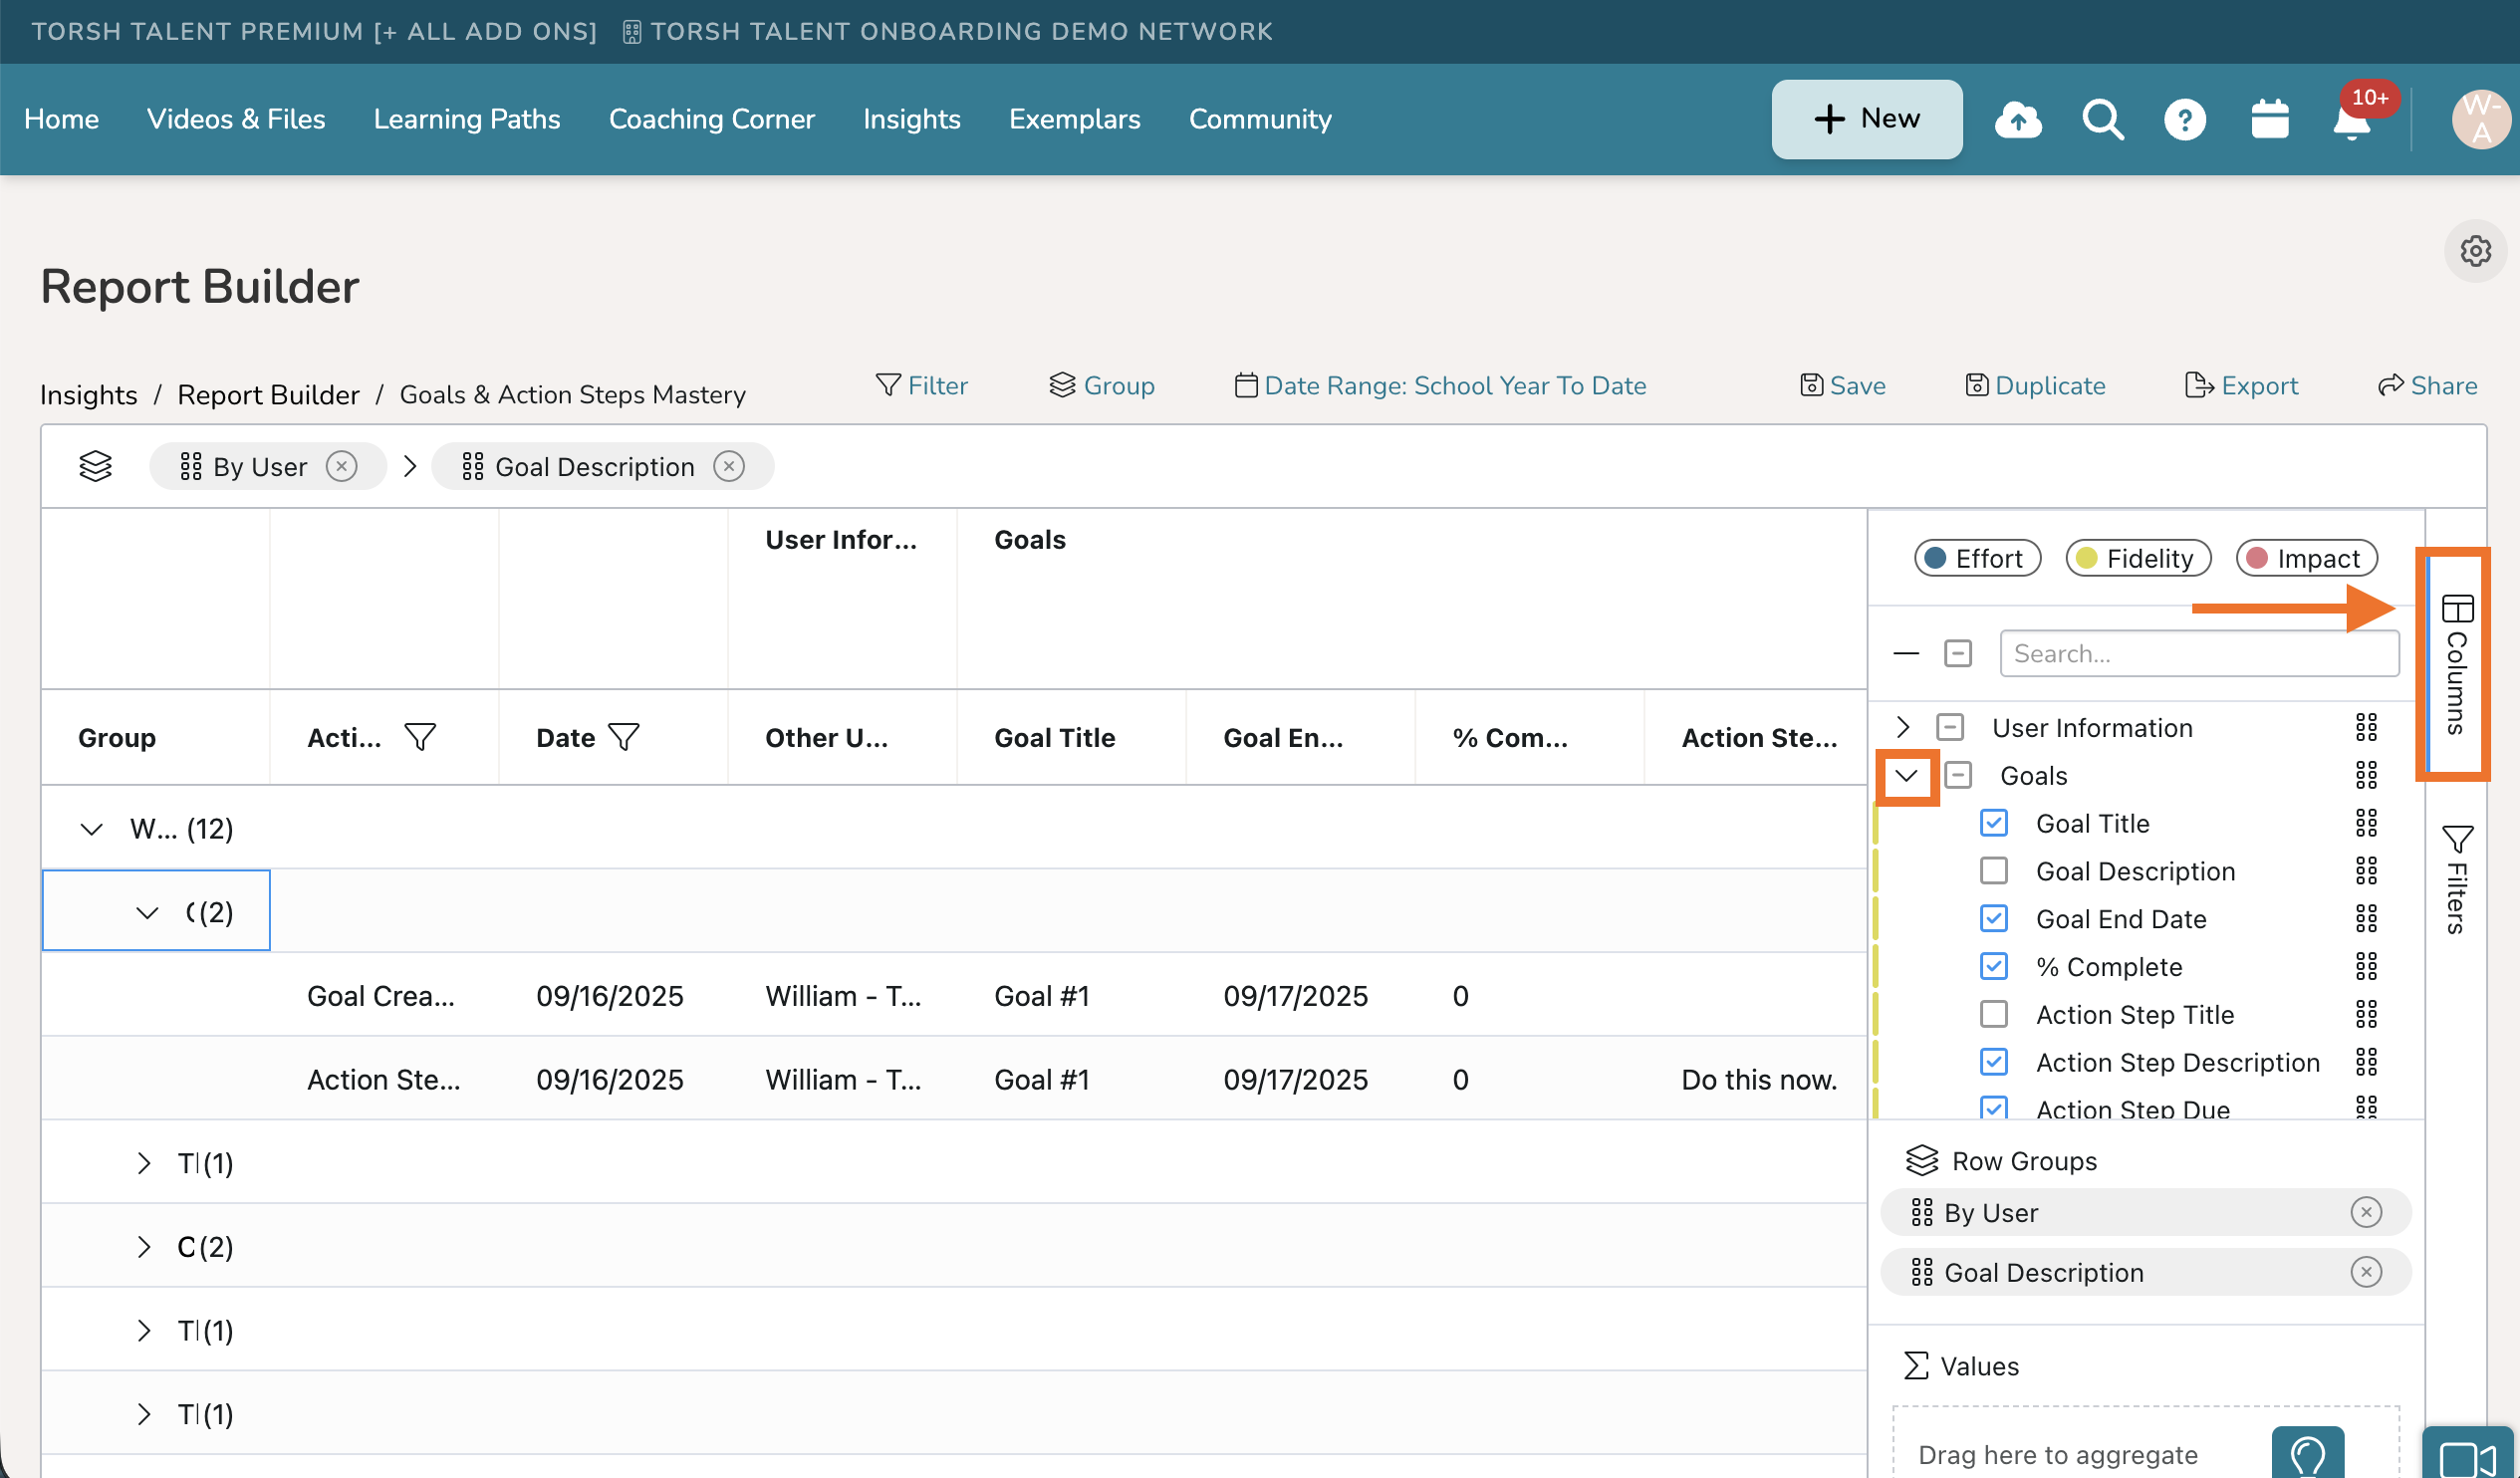Click the cloud upload icon
The width and height of the screenshot is (2520, 1478).
(x=2018, y=120)
